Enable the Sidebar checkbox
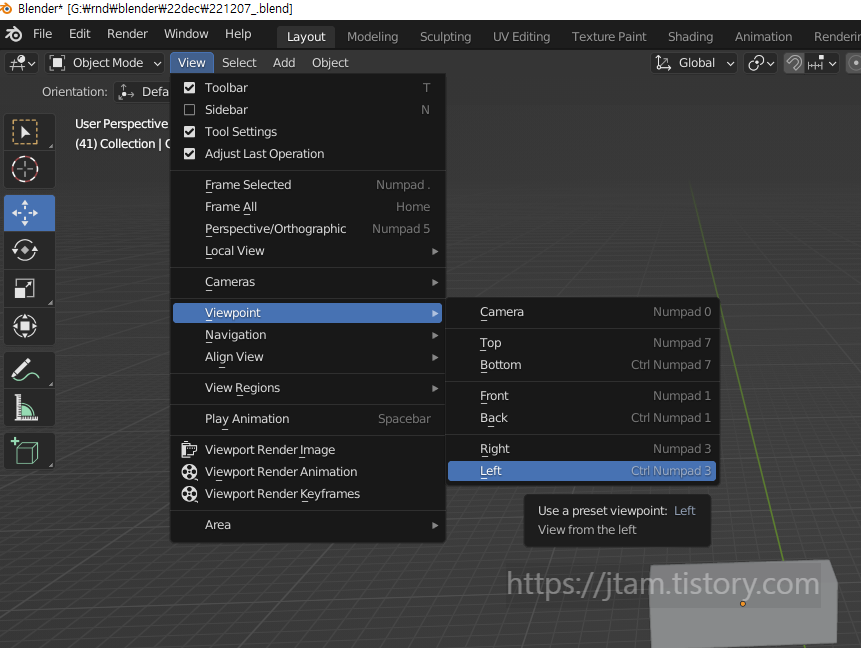861x648 pixels. (x=189, y=110)
